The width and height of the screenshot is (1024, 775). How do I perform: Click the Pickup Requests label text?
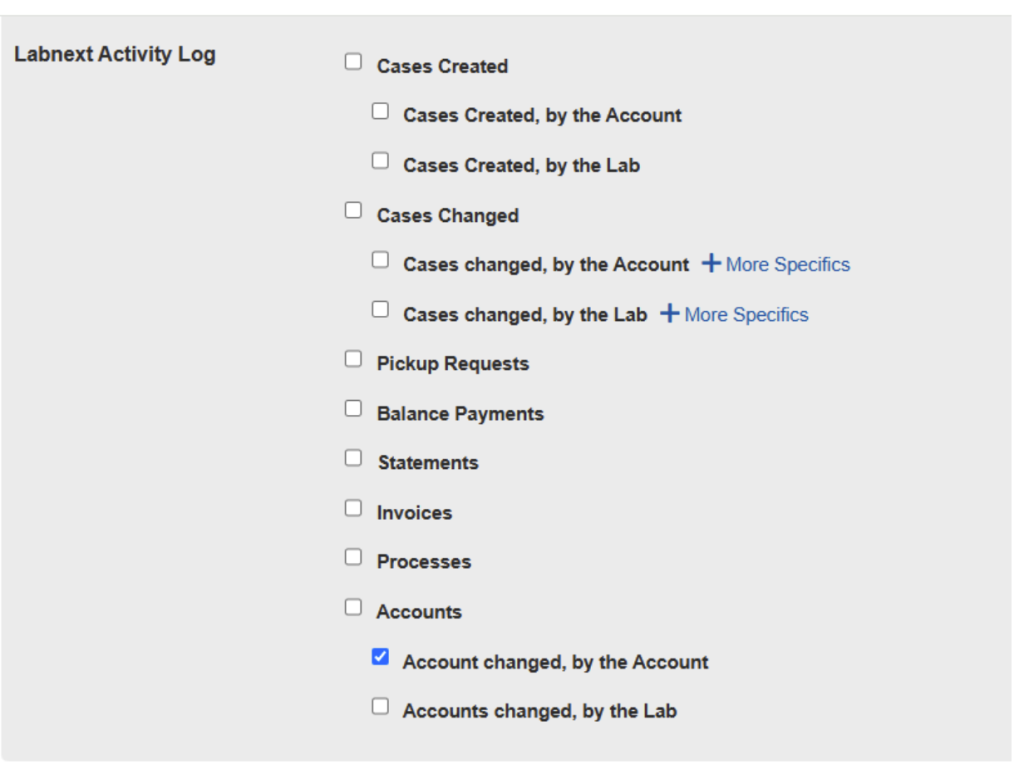click(453, 364)
